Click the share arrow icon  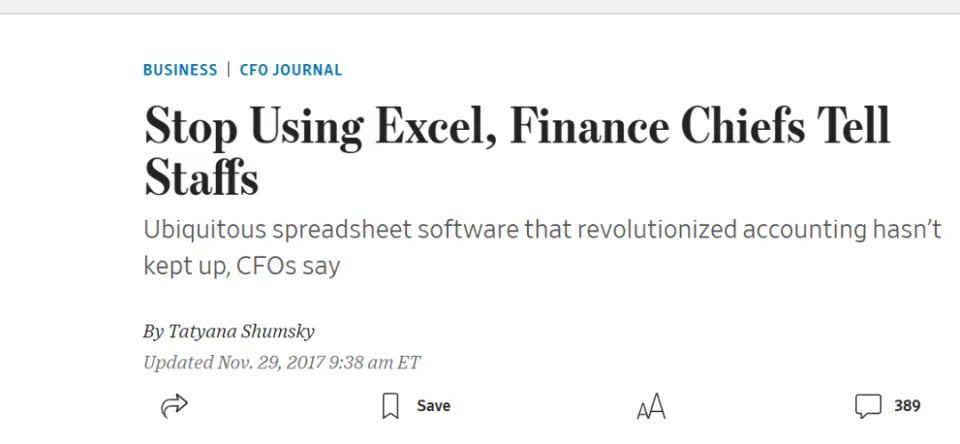(x=174, y=406)
